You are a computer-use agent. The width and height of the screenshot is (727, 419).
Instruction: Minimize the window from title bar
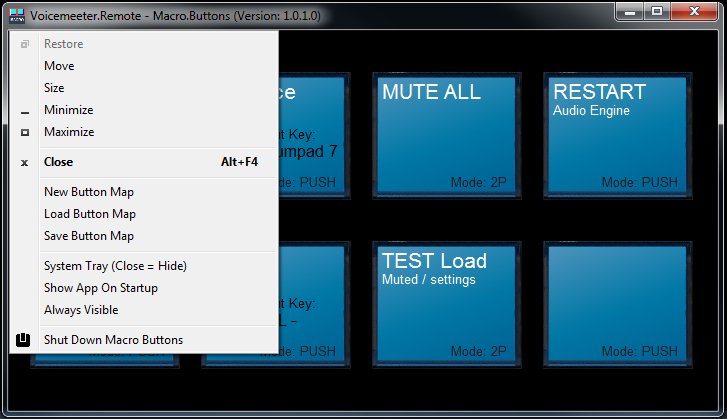coord(630,12)
